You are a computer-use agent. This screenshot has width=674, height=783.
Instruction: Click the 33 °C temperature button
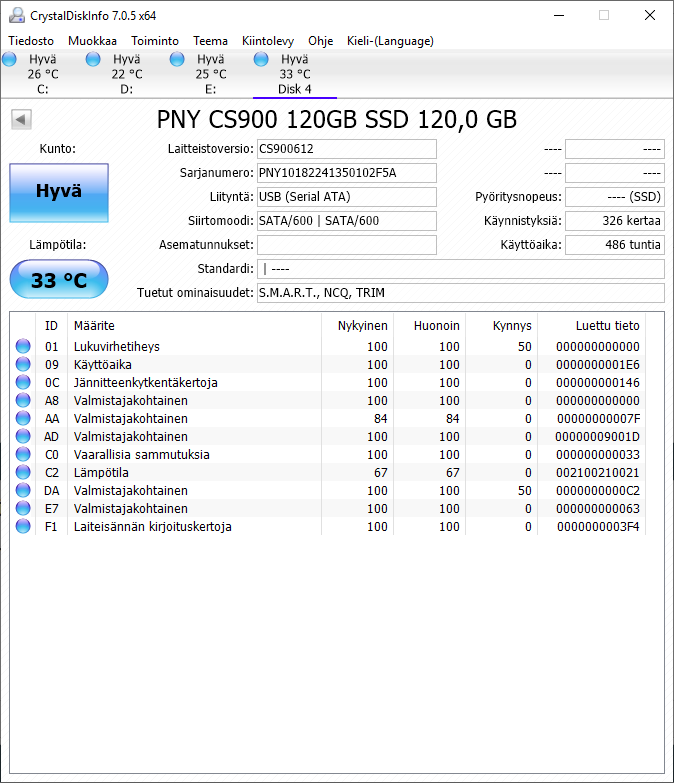[59, 279]
